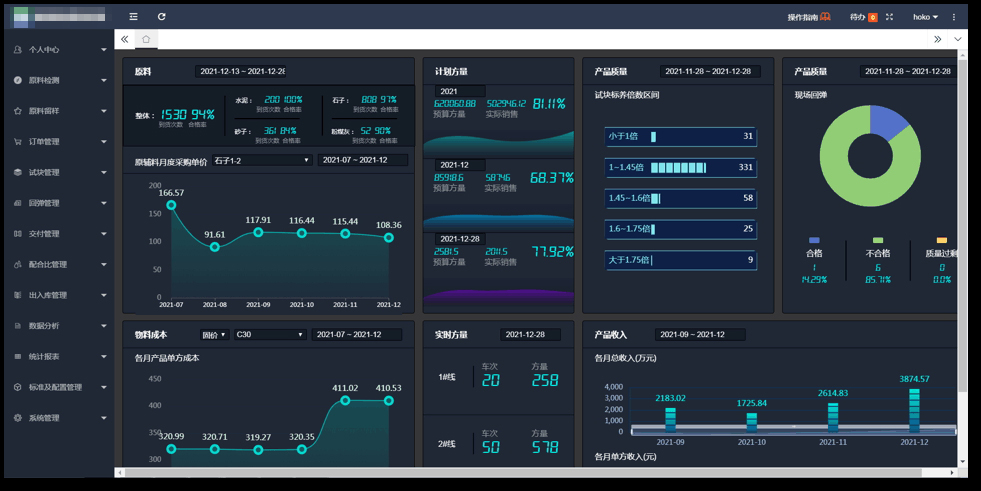Click the 原料 date range field
Viewport: 981px width, 491px height.
(x=241, y=72)
